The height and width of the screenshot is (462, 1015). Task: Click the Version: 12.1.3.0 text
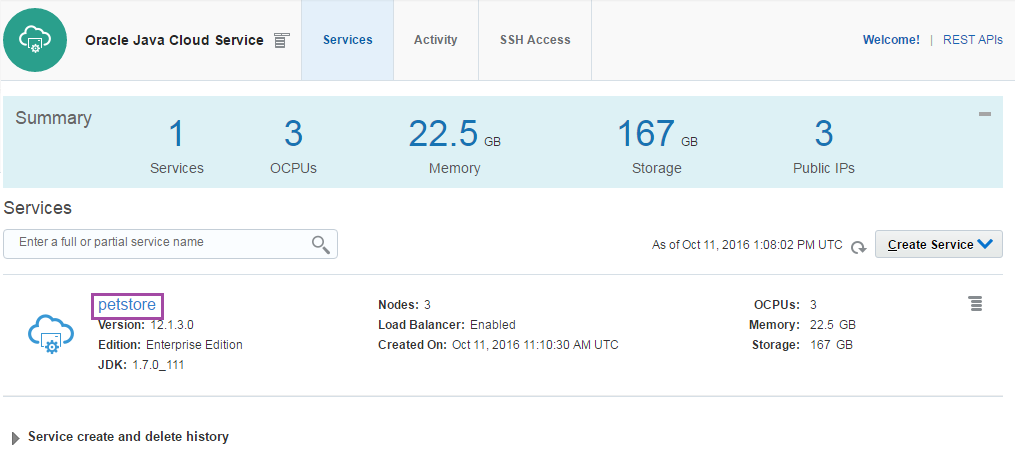[146, 325]
